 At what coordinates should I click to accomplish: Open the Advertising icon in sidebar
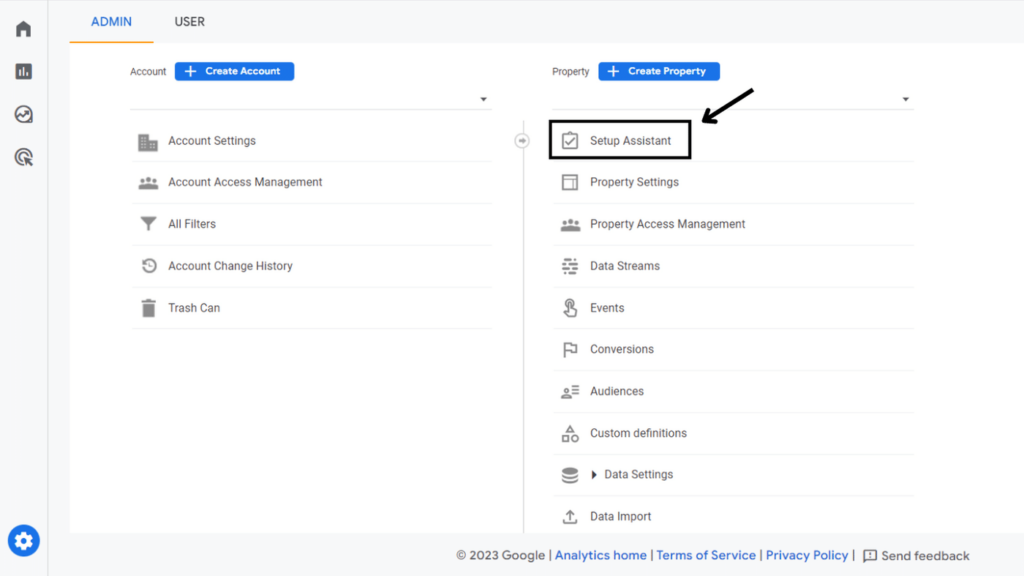pos(23,157)
